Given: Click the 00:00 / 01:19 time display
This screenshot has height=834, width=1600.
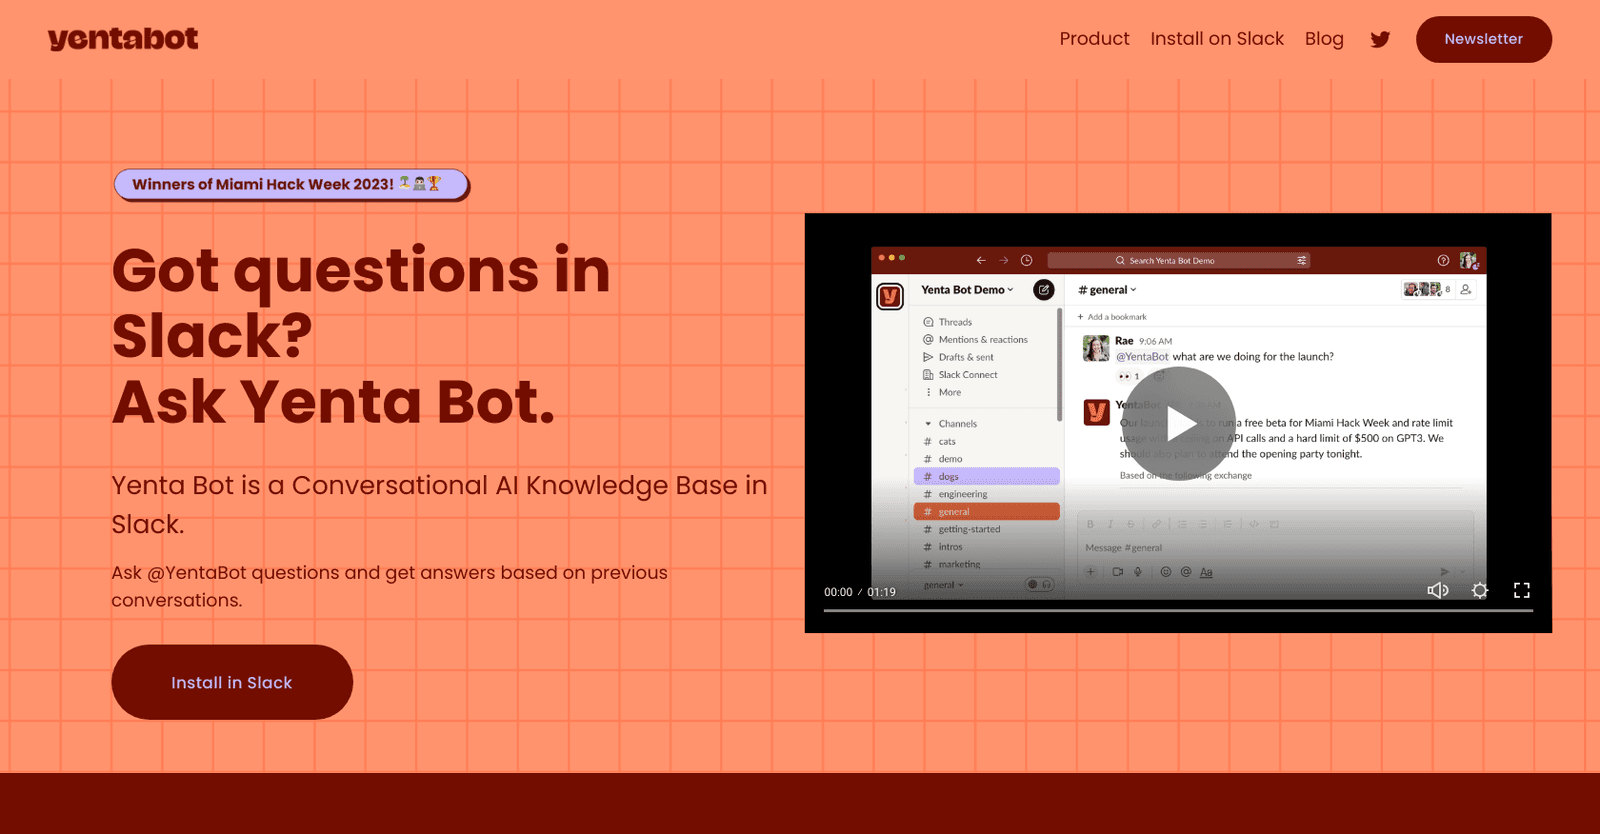Looking at the screenshot, I should (860, 592).
